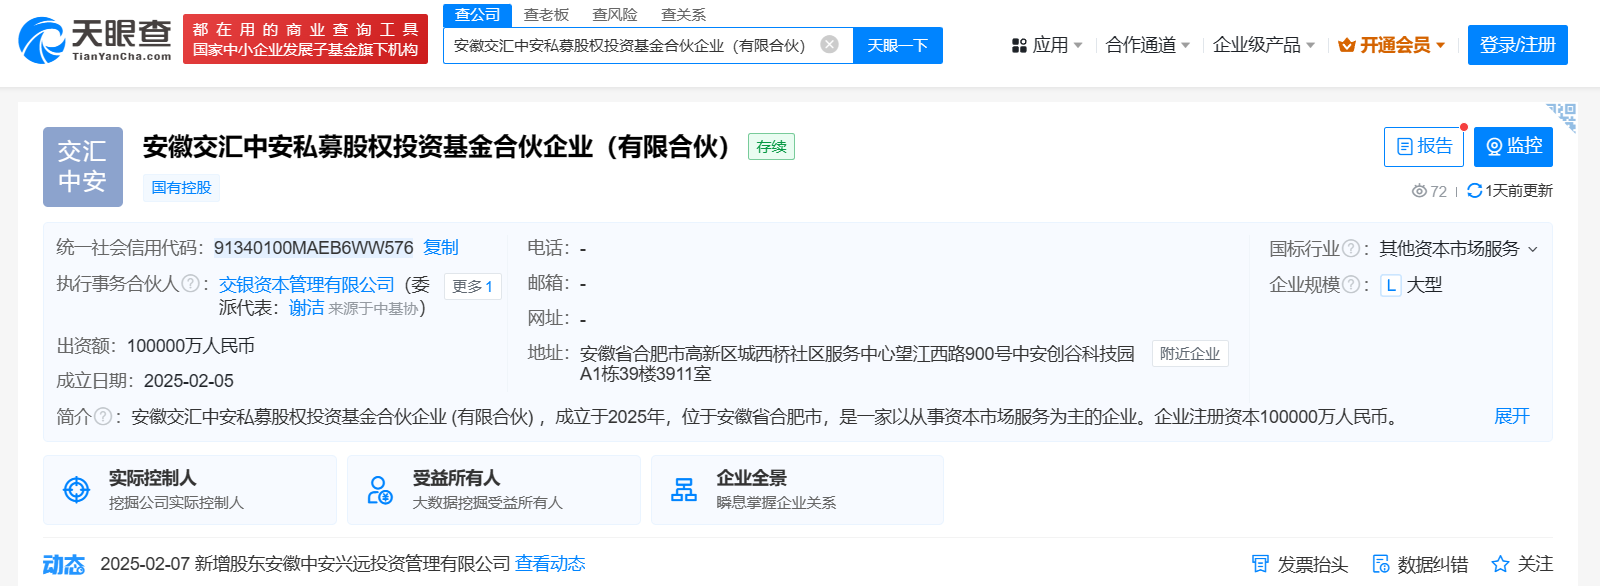Click the 发票抬头 button
This screenshot has width=1600, height=586.
(1300, 564)
